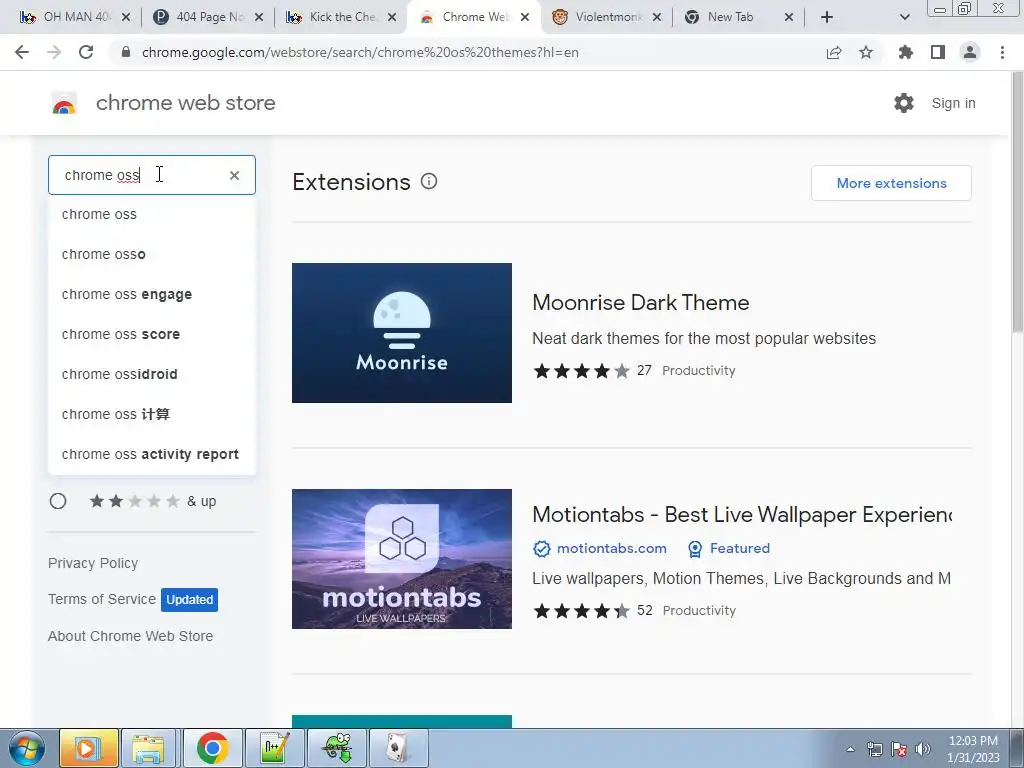The image size is (1024, 768).
Task: Open the green chameleon taskbar app
Action: pos(337,748)
